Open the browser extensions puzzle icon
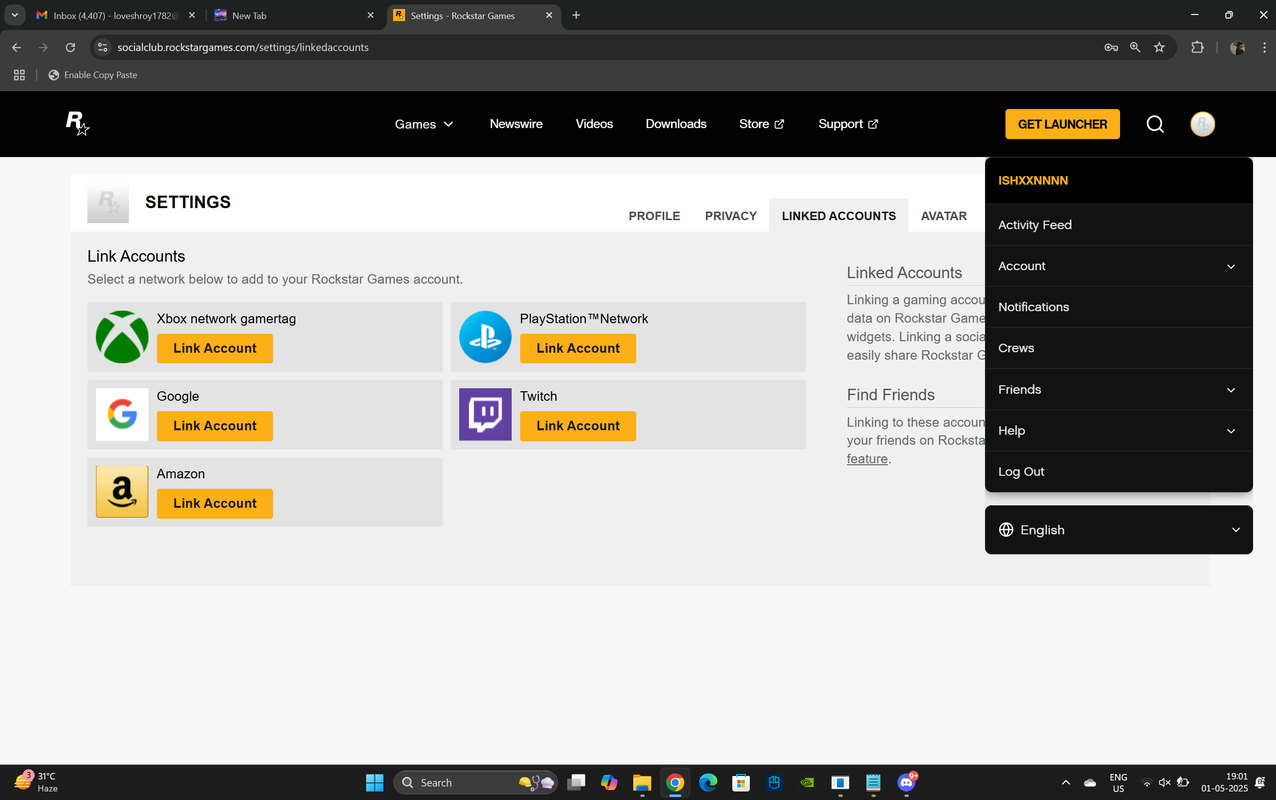This screenshot has height=800, width=1276. (1197, 47)
